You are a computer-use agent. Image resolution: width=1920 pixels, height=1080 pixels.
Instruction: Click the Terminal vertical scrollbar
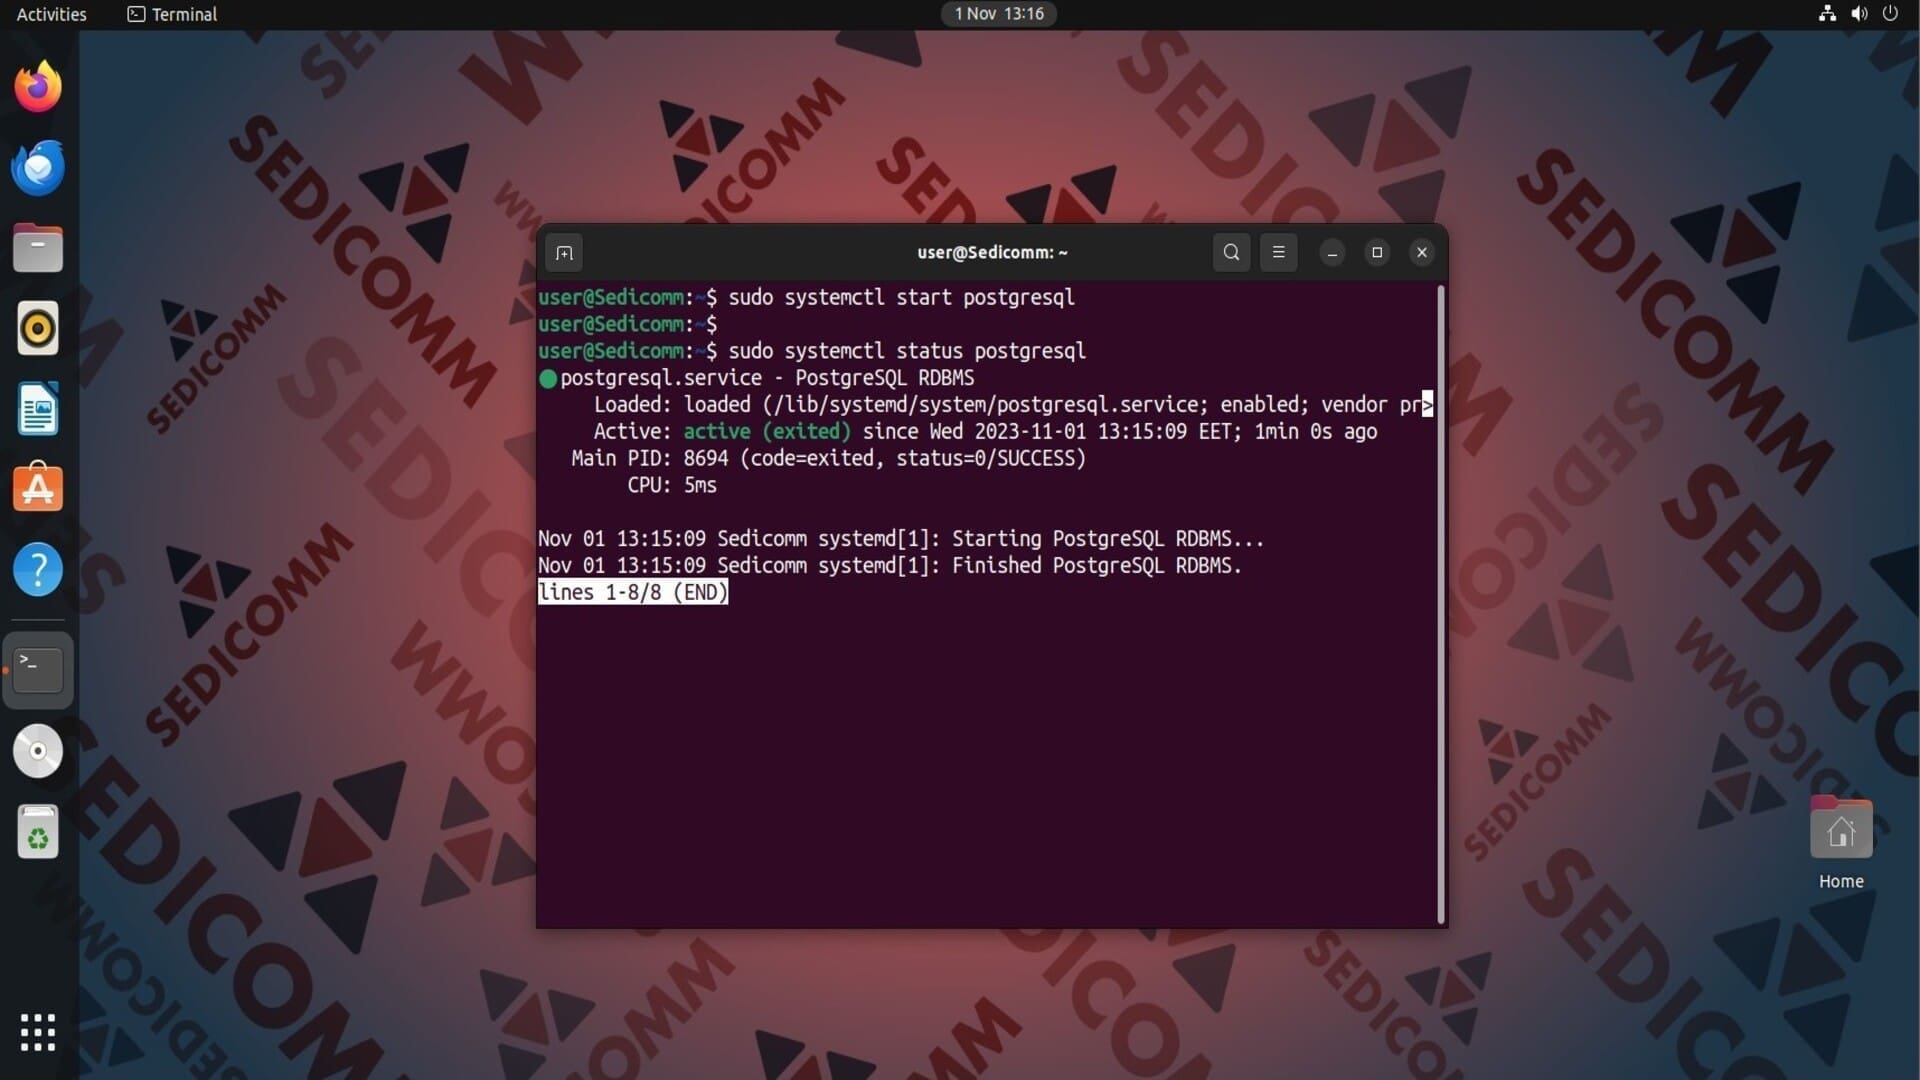[1441, 605]
